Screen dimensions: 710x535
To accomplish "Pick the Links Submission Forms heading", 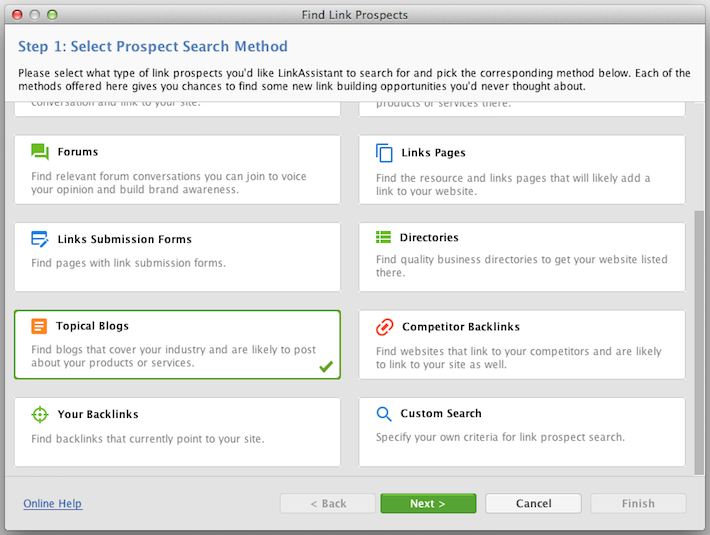I will (x=125, y=239).
